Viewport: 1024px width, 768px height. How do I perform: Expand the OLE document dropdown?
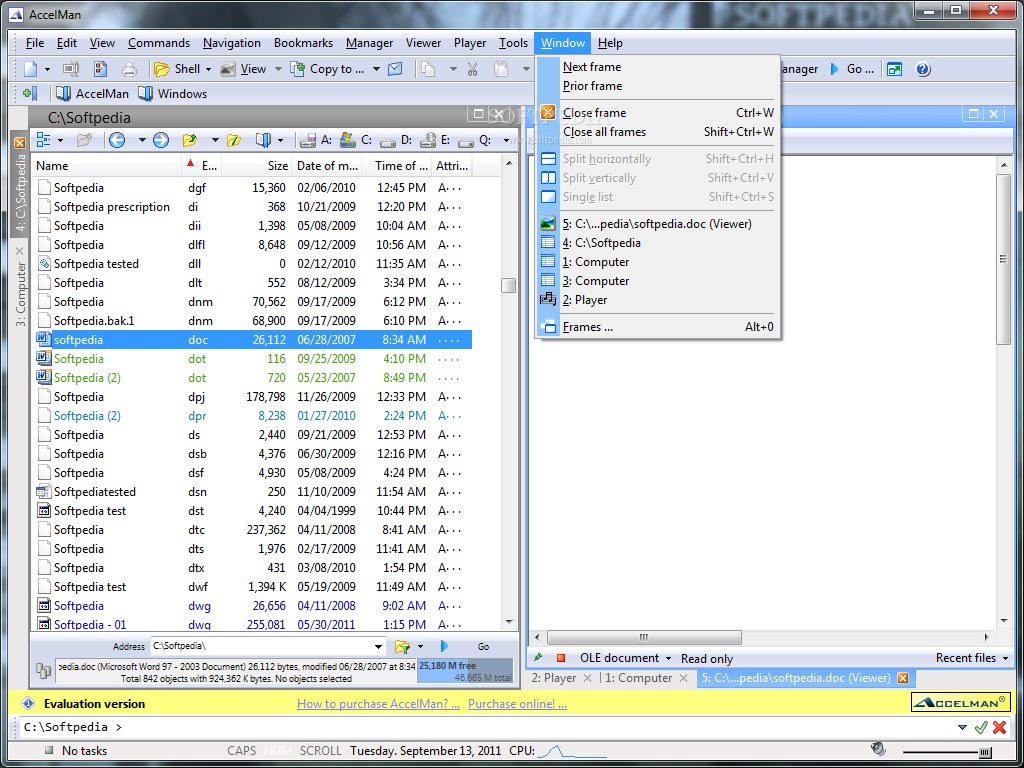pyautogui.click(x=668, y=658)
